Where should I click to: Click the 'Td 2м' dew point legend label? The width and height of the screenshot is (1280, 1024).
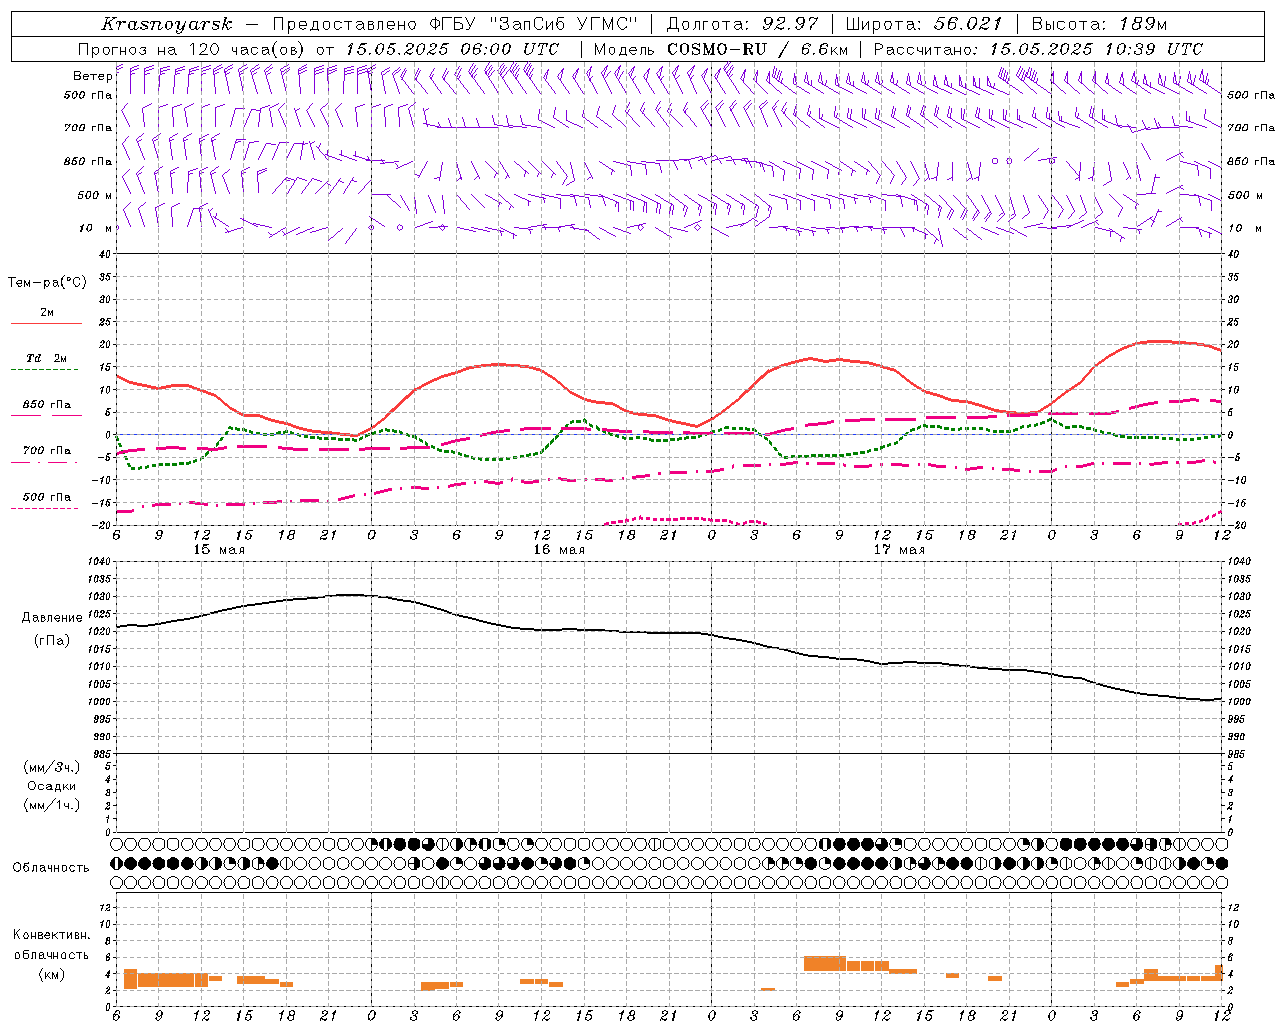tap(47, 358)
